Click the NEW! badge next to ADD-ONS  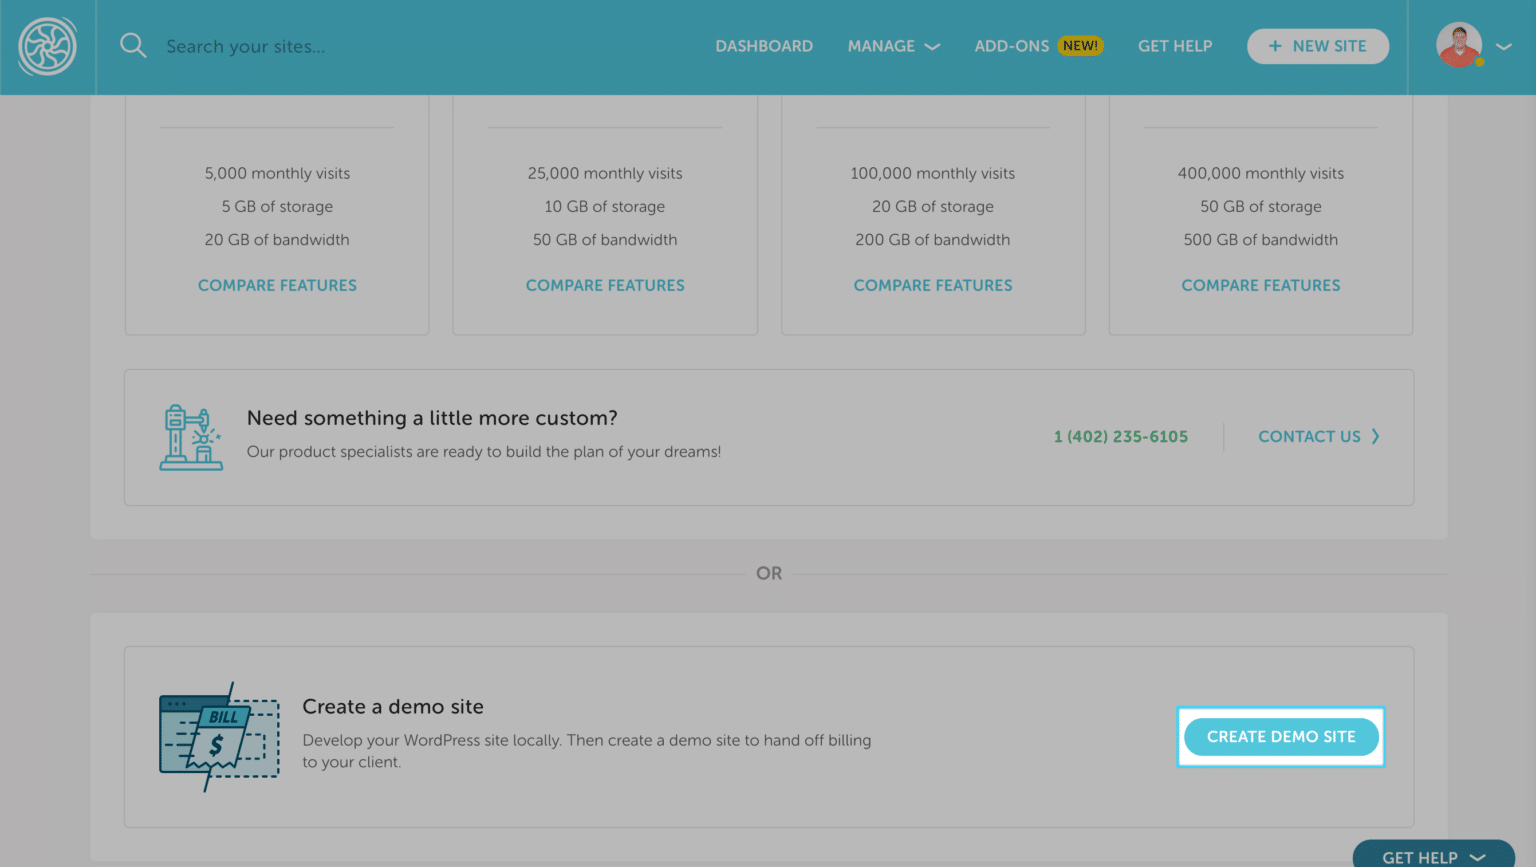coord(1080,45)
